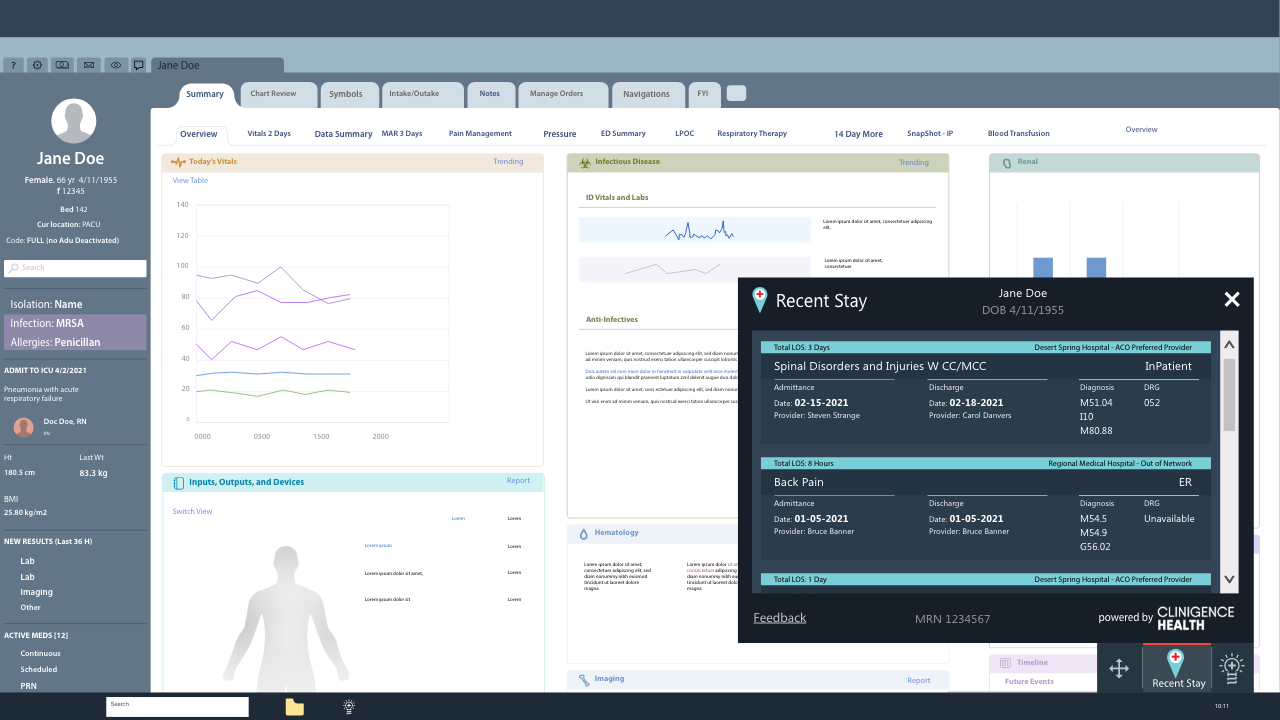Select SnapShot - IP sub-tab
The width and height of the screenshot is (1280, 720).
[x=930, y=133]
